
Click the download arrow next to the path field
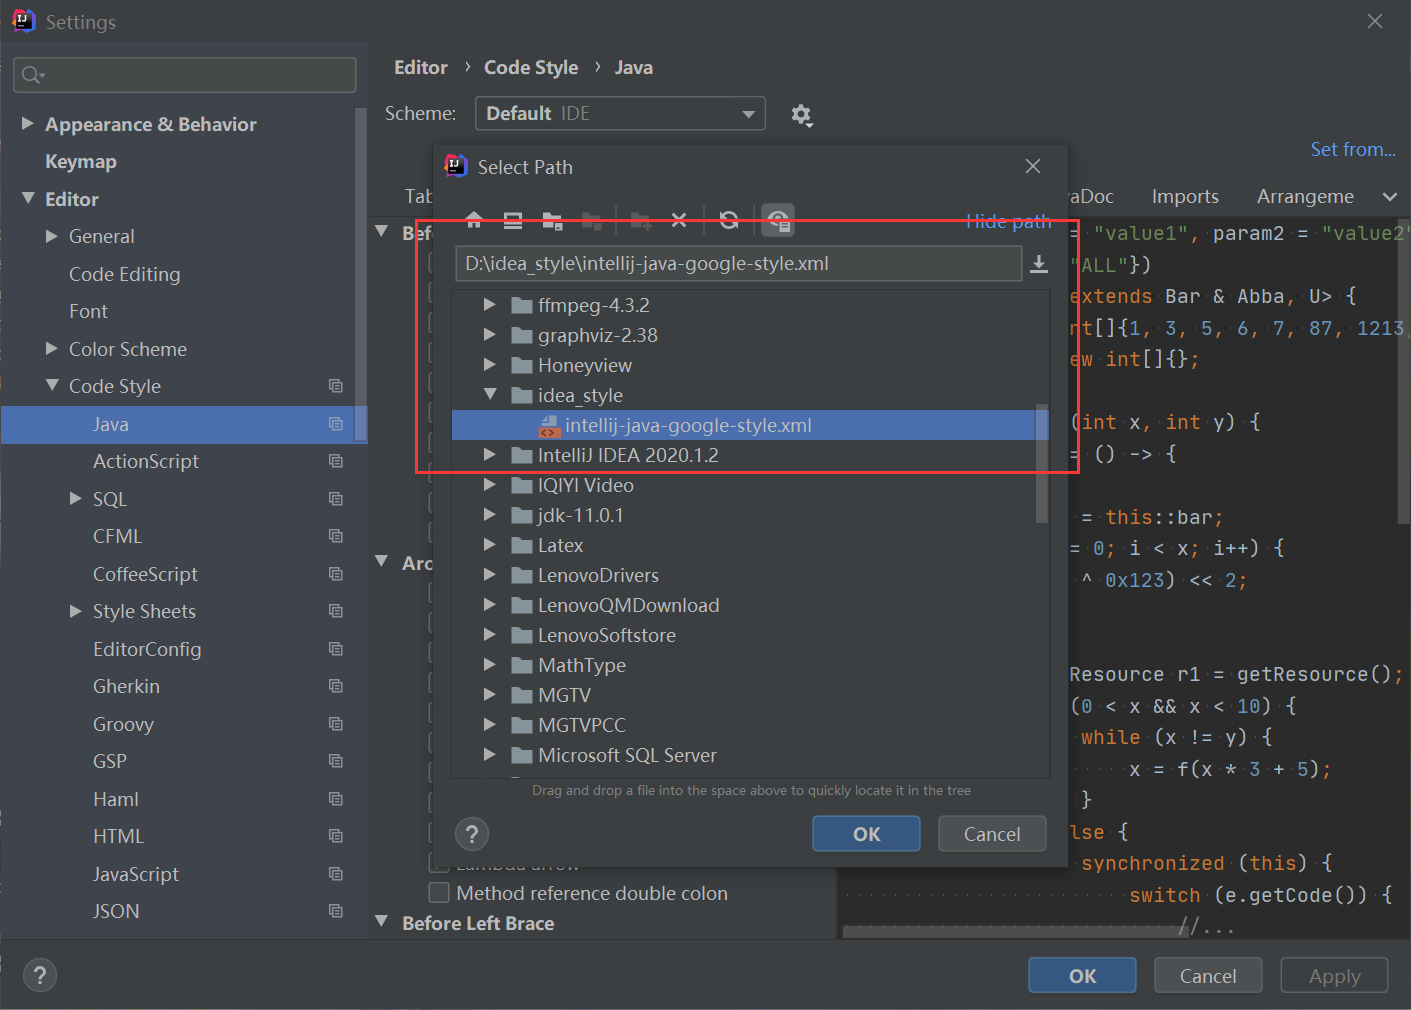[1038, 264]
